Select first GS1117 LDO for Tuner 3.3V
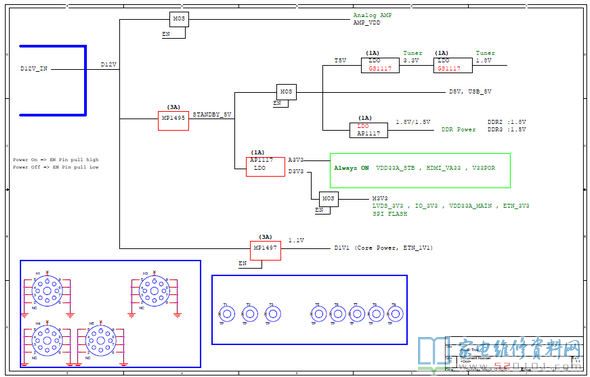Screen dimensions: 590x377 tap(380, 65)
